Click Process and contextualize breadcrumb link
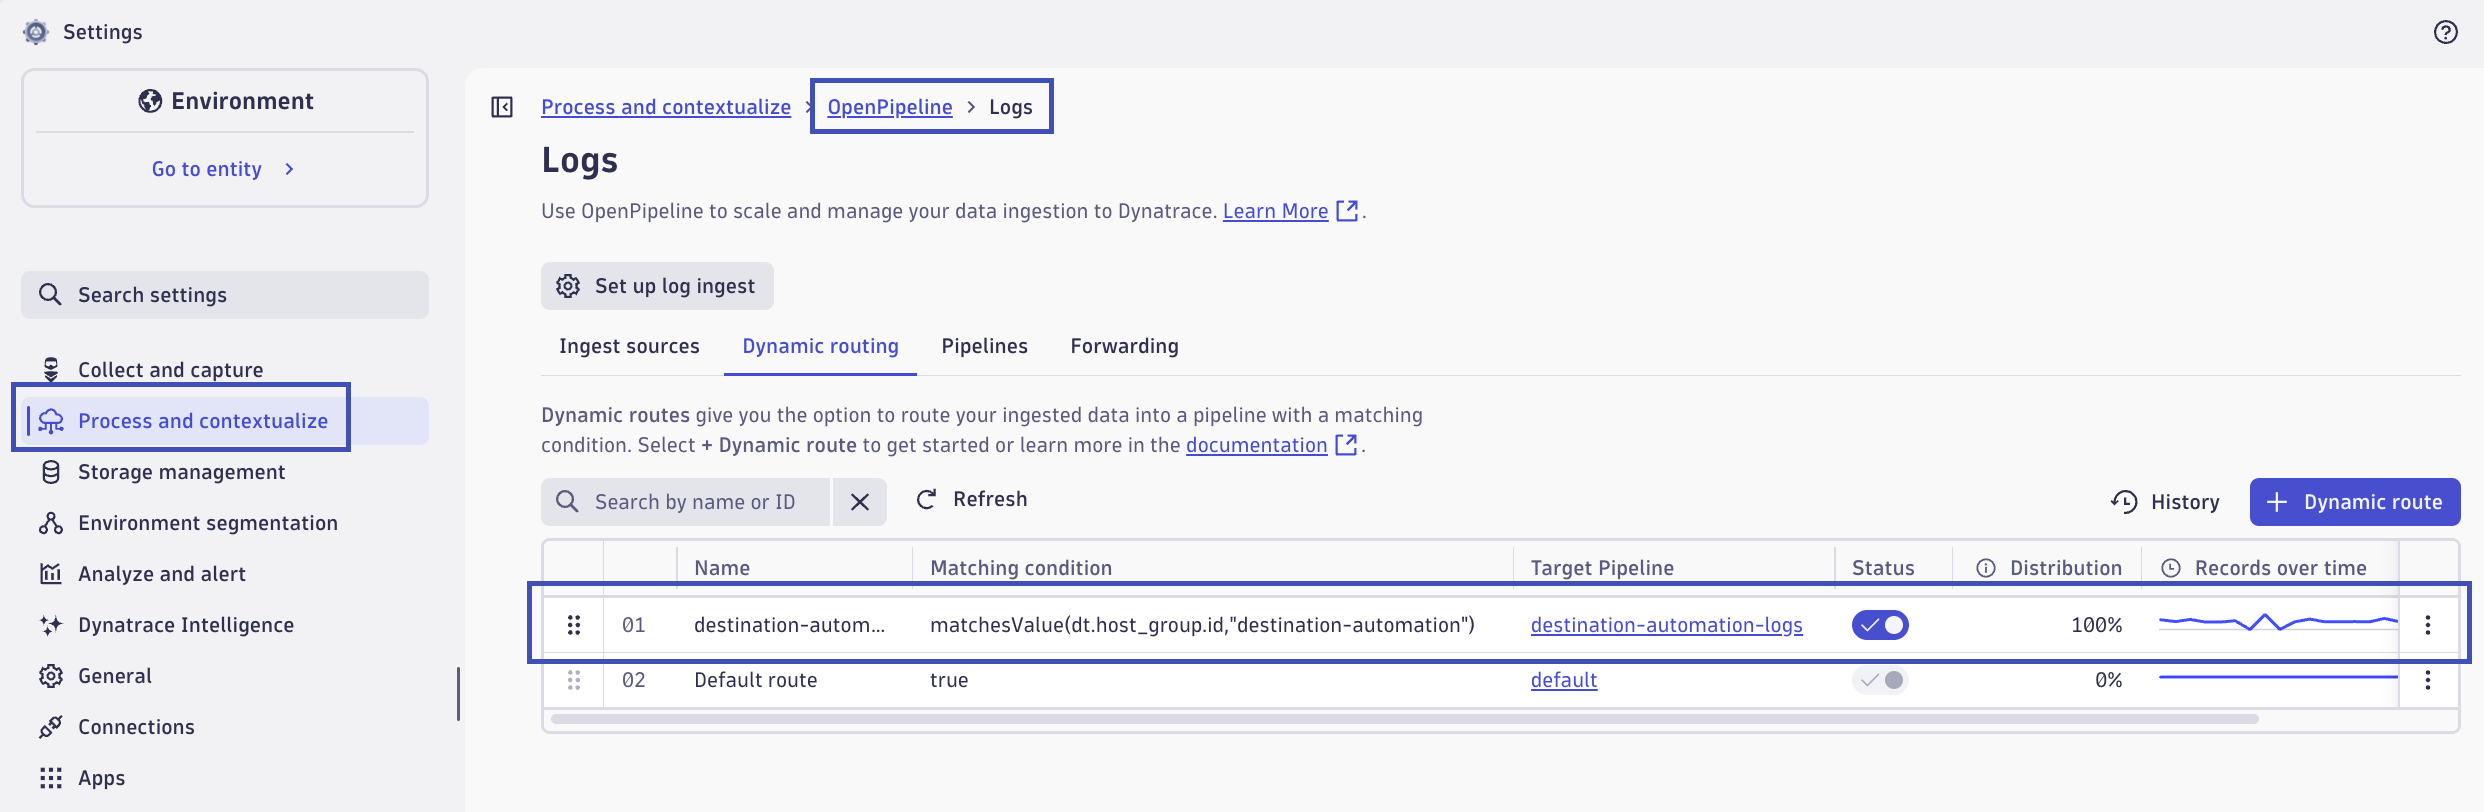The width and height of the screenshot is (2484, 812). point(666,107)
